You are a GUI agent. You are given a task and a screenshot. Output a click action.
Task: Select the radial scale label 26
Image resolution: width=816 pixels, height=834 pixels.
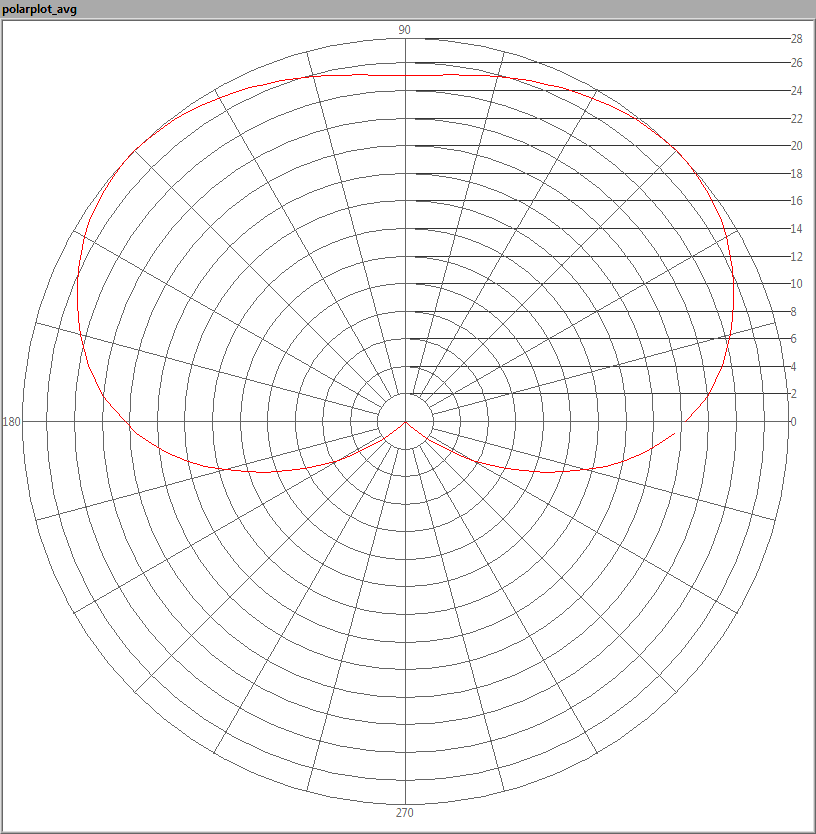pos(797,63)
